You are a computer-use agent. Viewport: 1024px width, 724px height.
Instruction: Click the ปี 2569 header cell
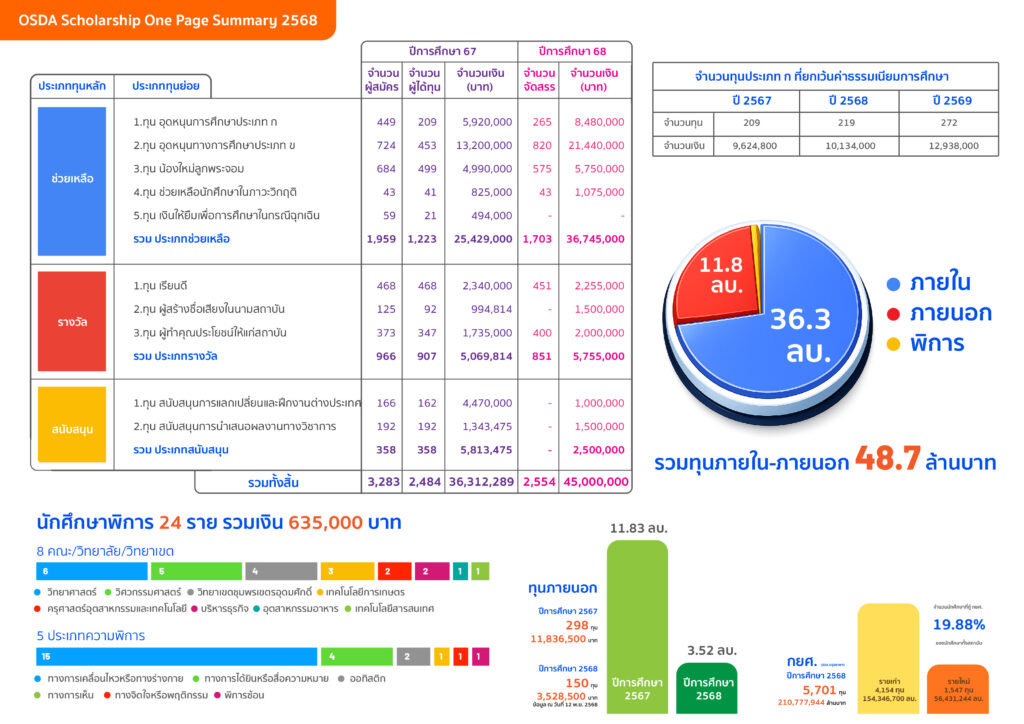948,101
